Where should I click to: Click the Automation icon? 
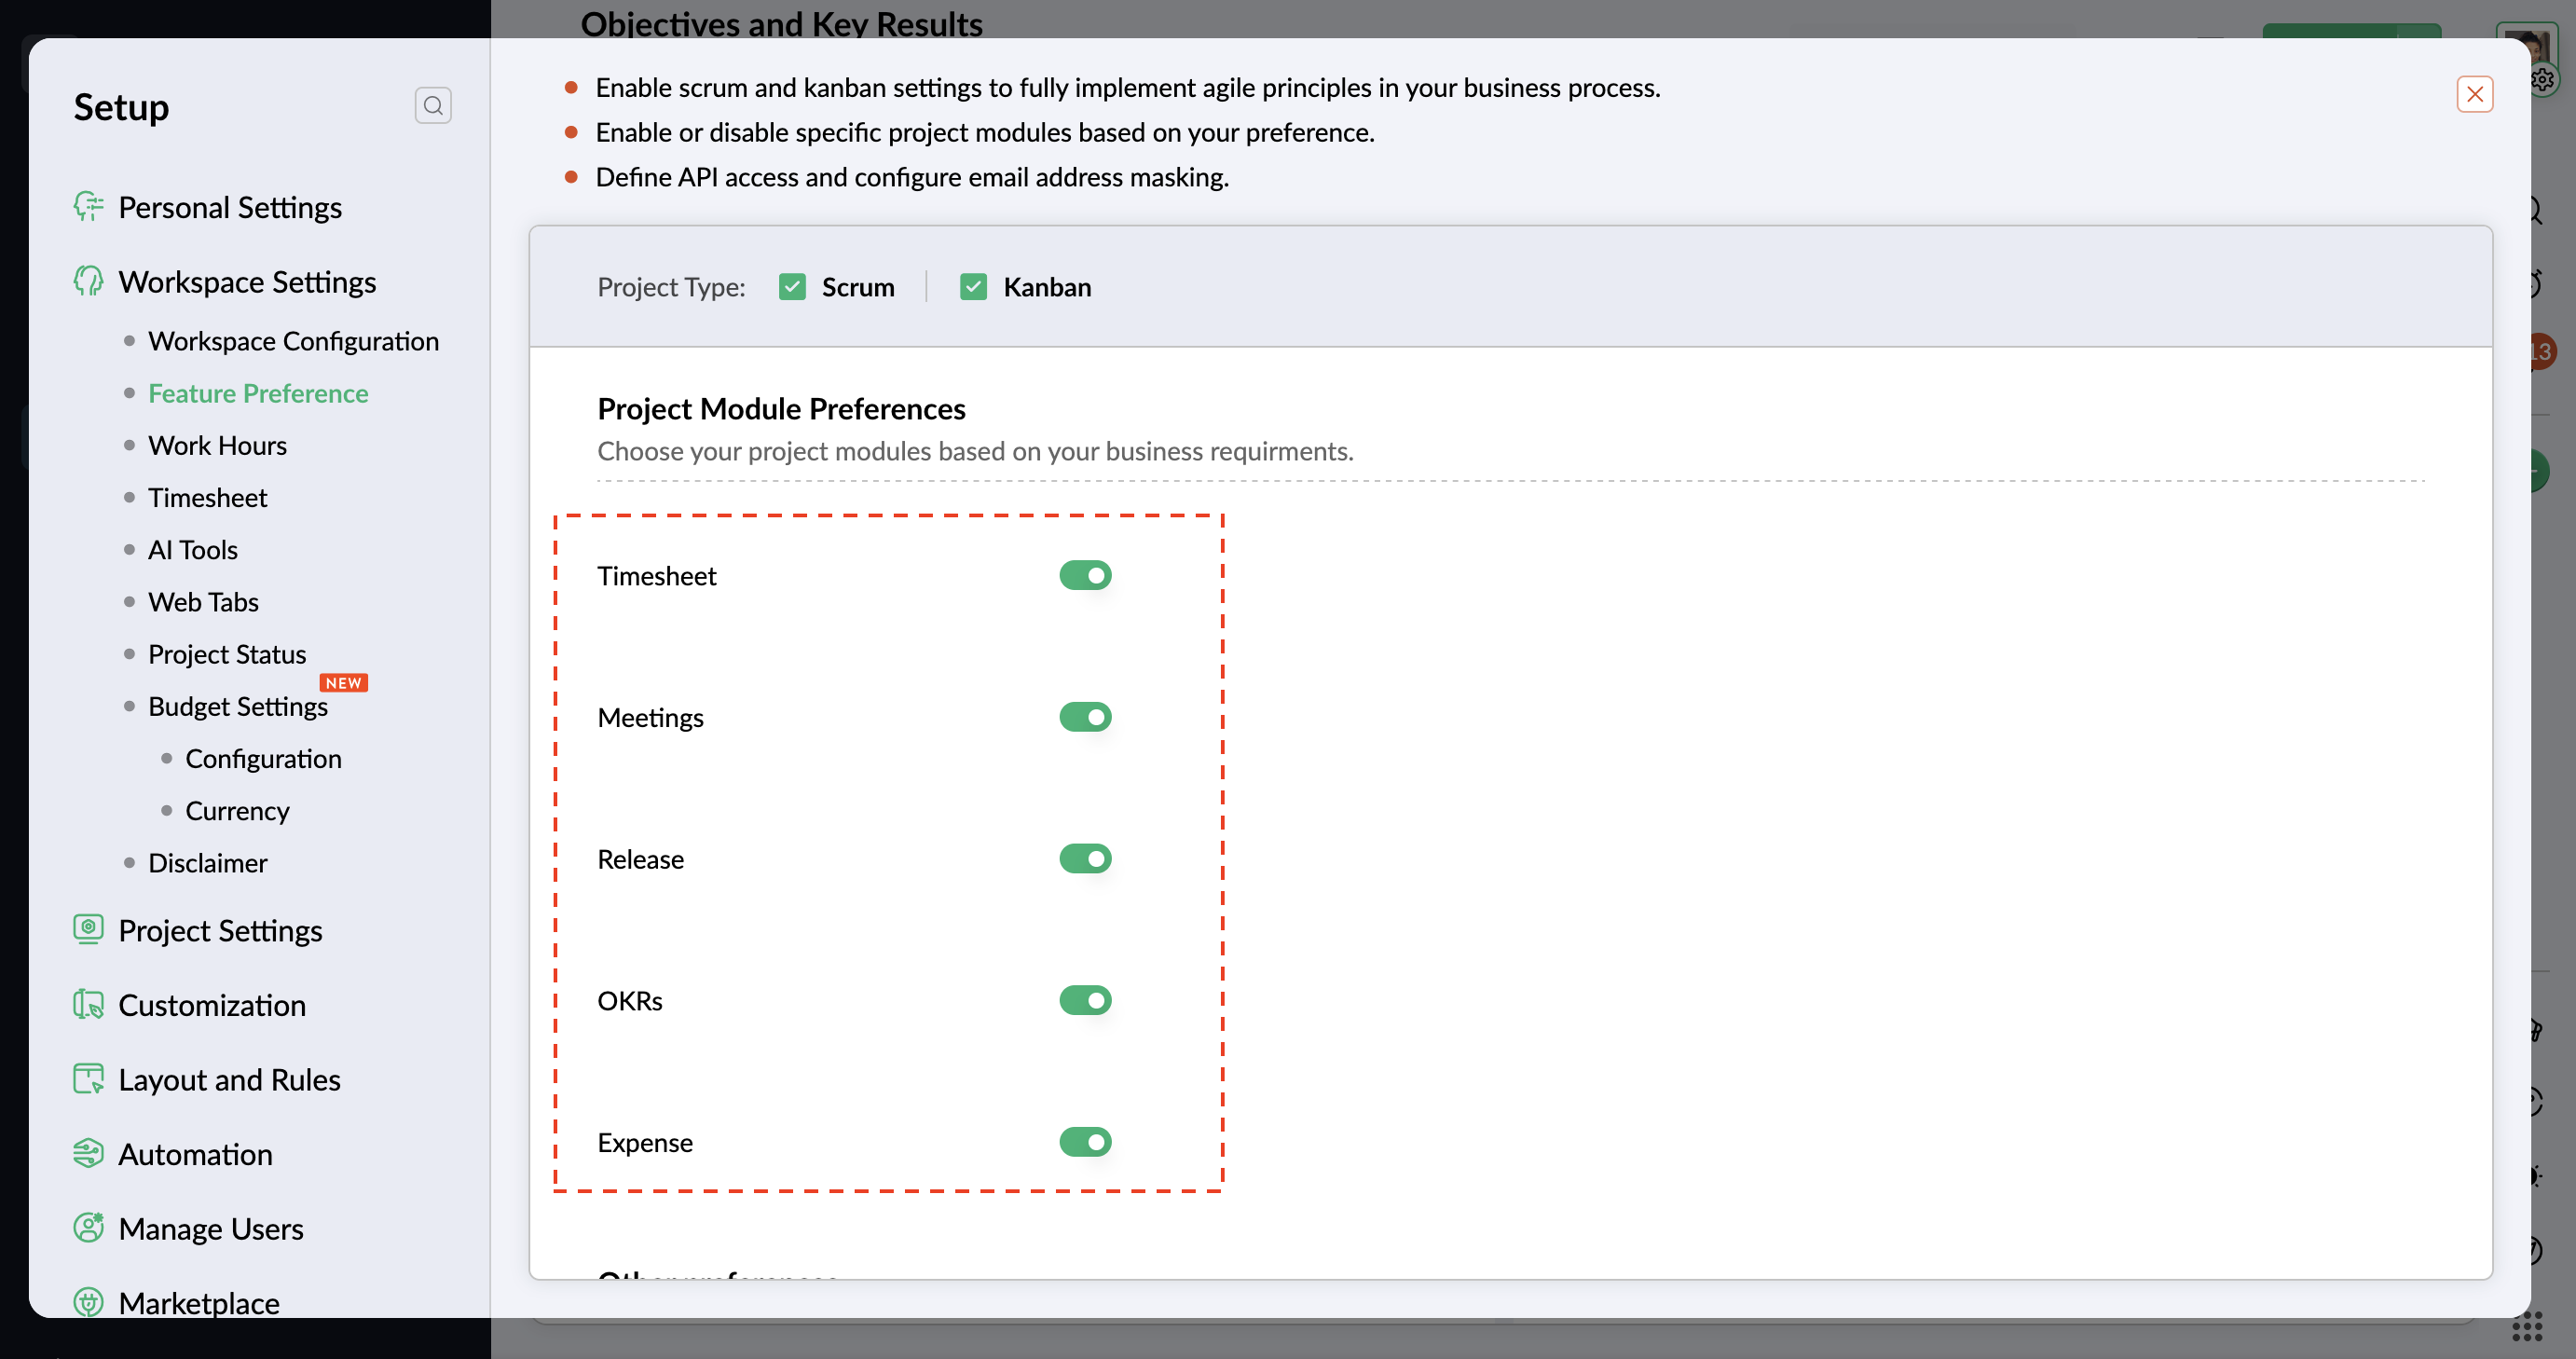[x=88, y=1153]
